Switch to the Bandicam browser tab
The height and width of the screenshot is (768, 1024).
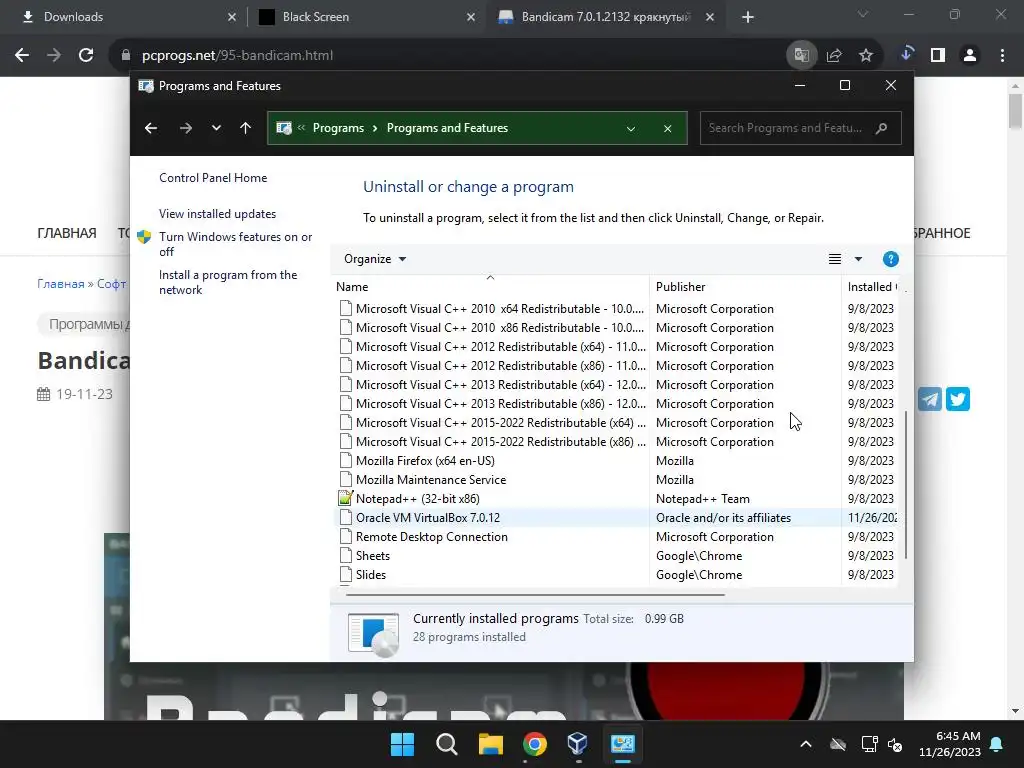[x=604, y=17]
